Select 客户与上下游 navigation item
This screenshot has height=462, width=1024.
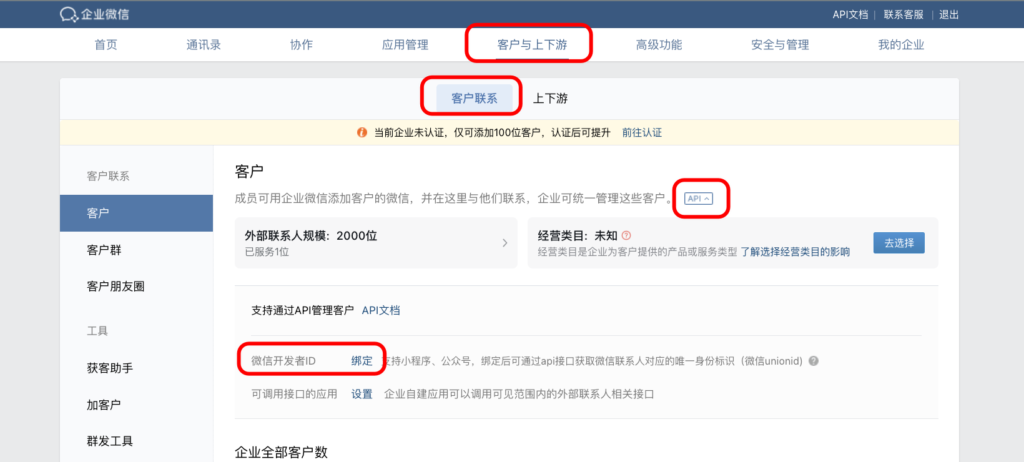tap(532, 45)
